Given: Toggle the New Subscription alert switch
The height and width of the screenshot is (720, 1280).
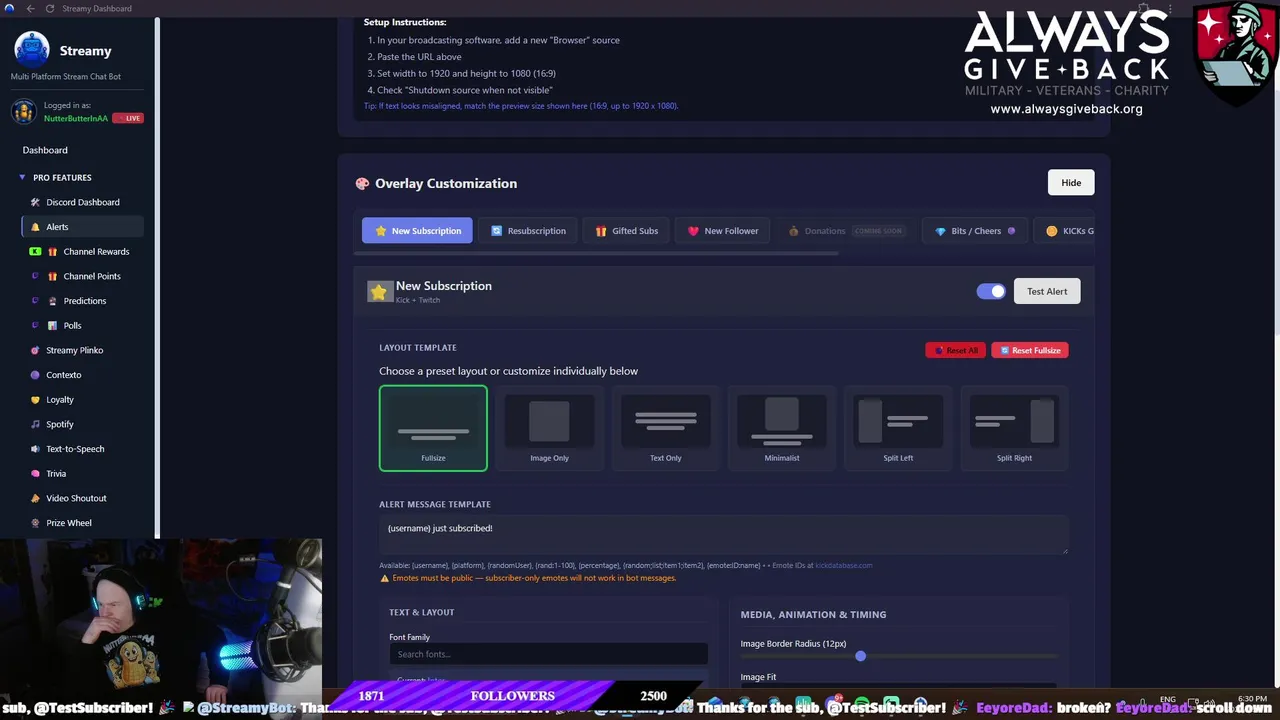Looking at the screenshot, I should point(991,291).
